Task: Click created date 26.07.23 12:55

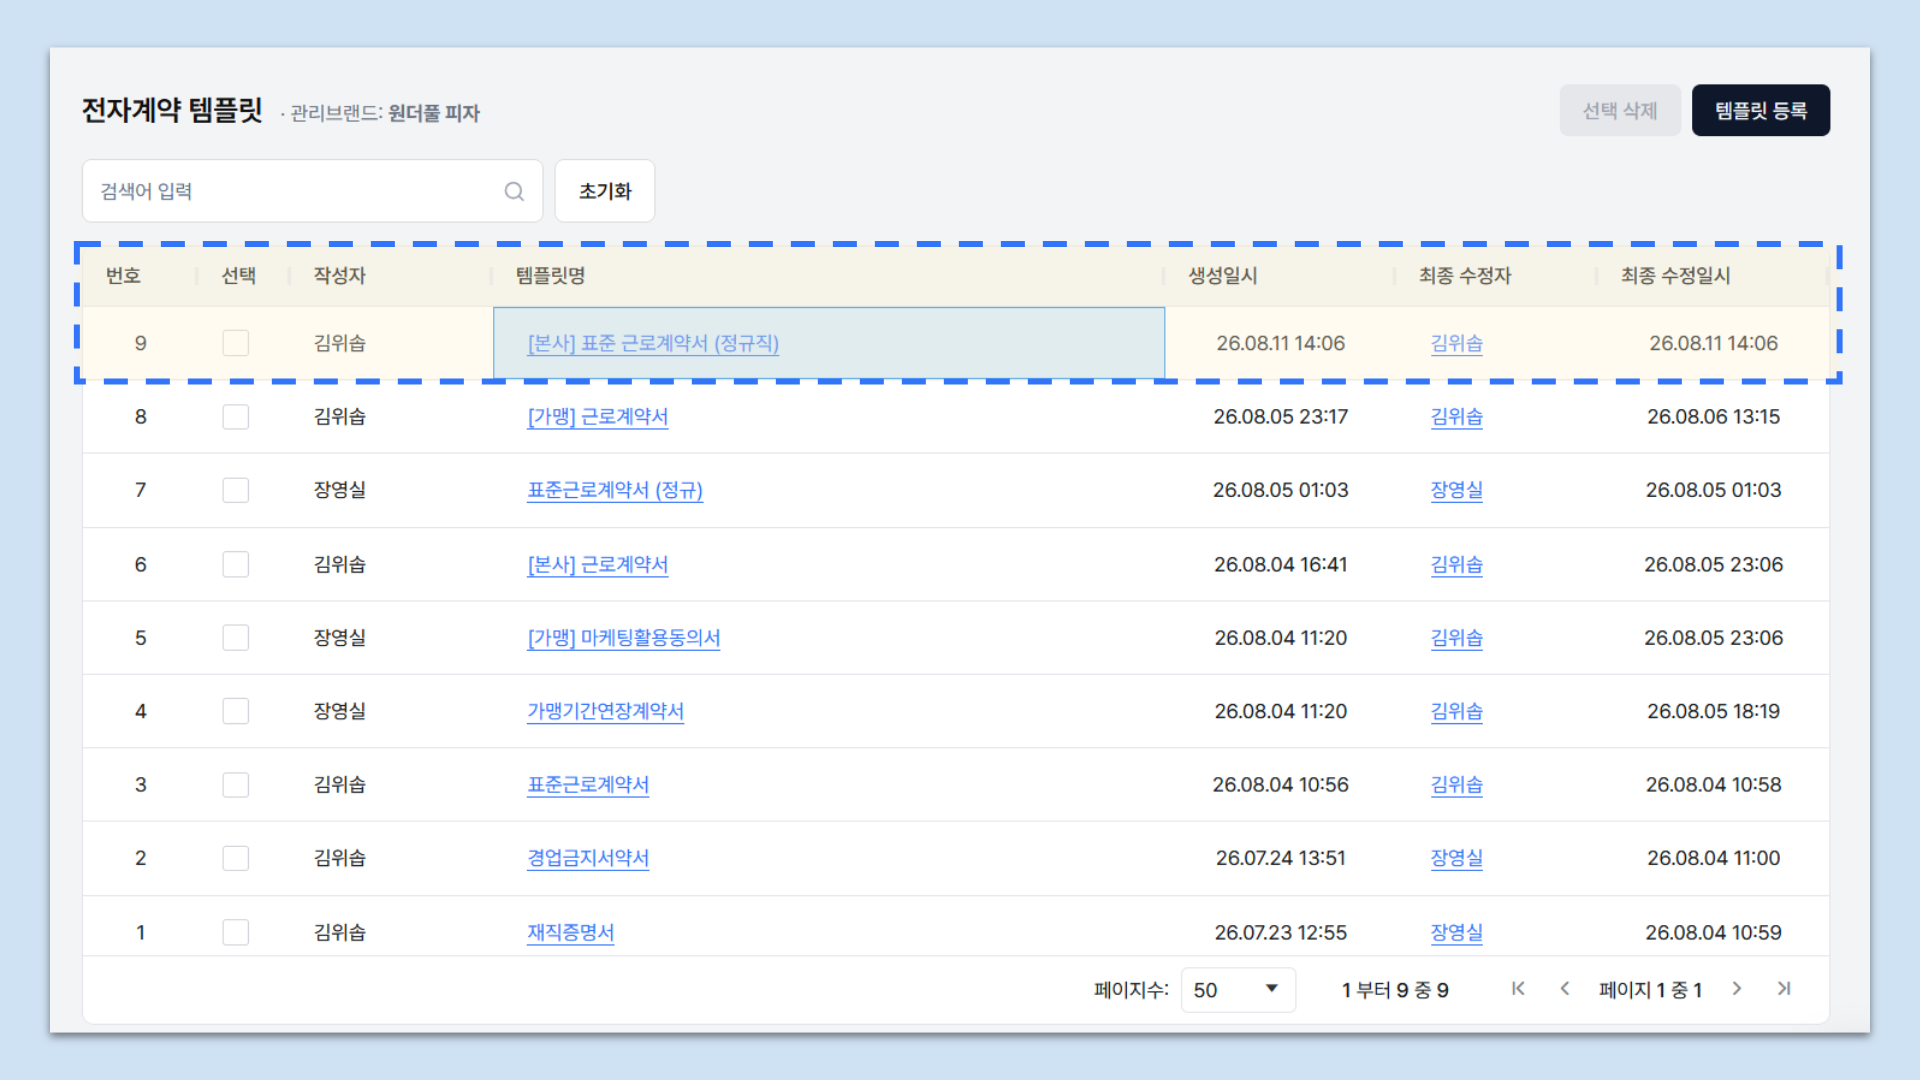Action: [1281, 932]
